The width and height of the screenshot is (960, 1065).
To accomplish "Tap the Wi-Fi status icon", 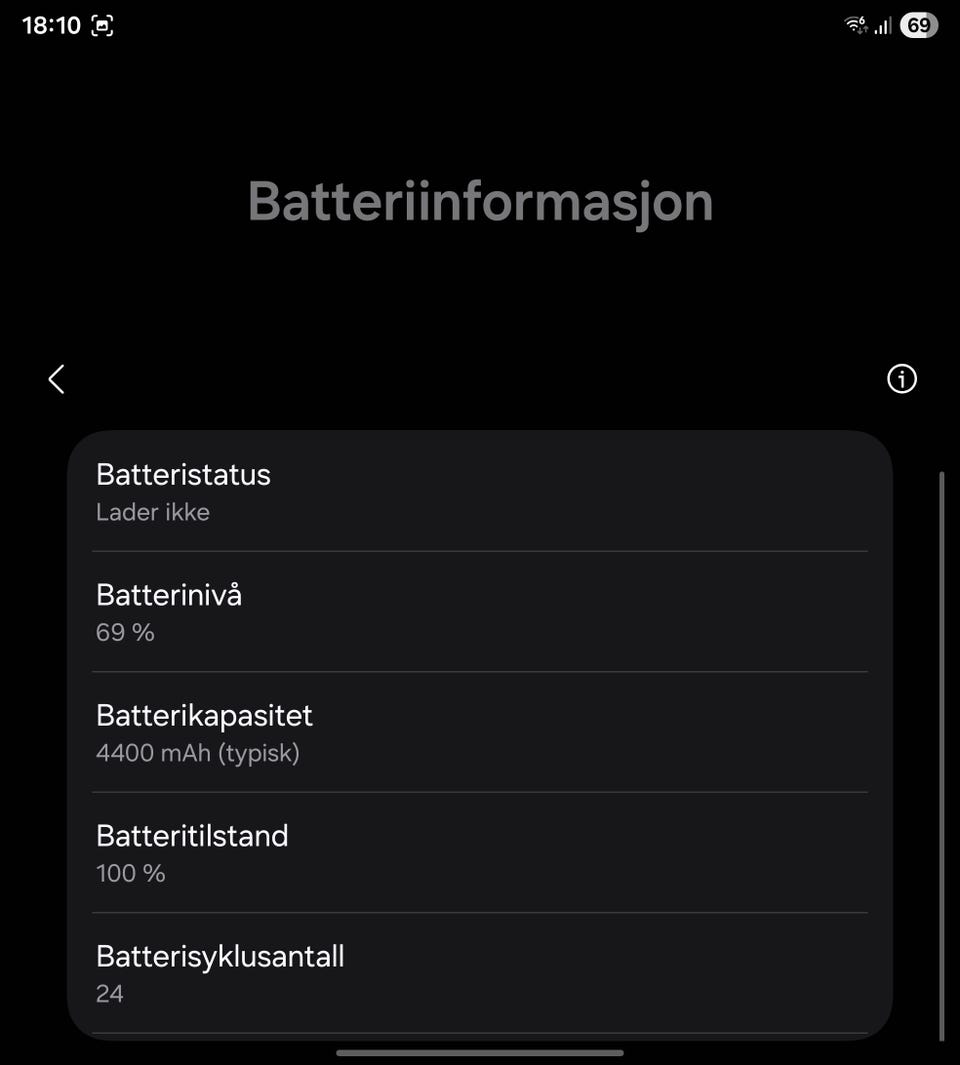I will click(x=856, y=25).
